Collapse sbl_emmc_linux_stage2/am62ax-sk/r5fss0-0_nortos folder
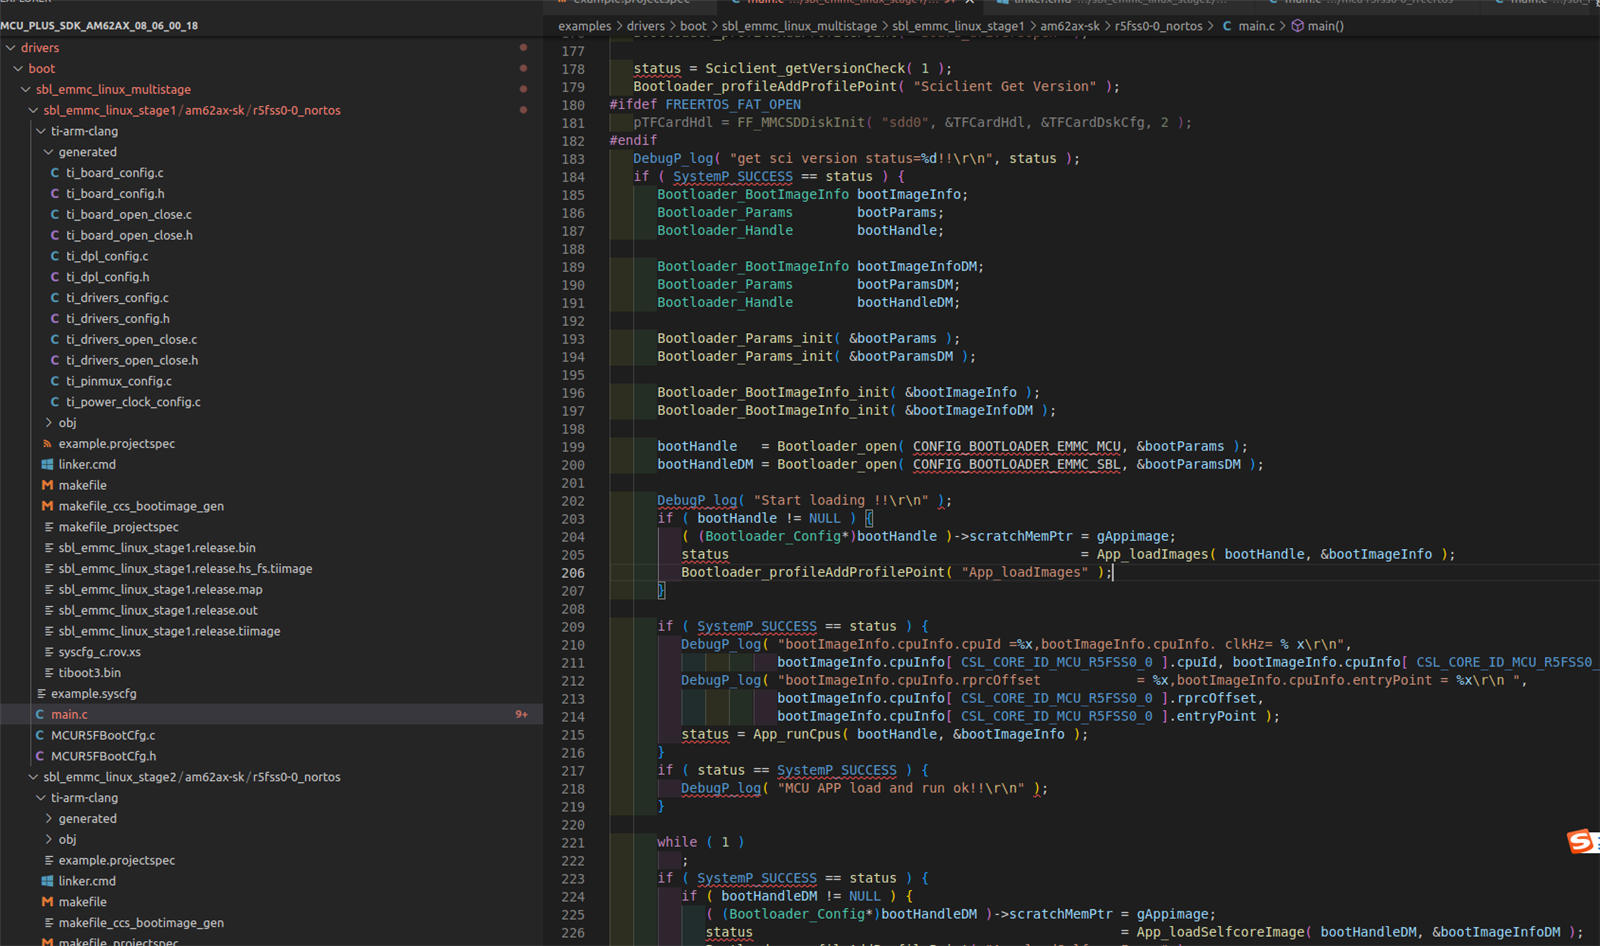 click(x=33, y=777)
